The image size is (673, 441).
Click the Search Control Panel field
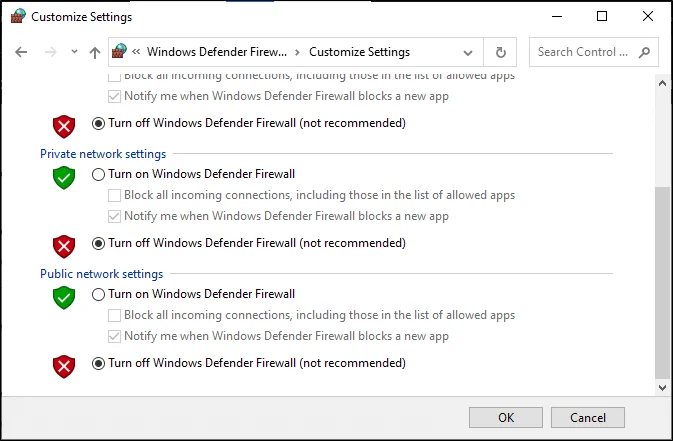tap(594, 52)
